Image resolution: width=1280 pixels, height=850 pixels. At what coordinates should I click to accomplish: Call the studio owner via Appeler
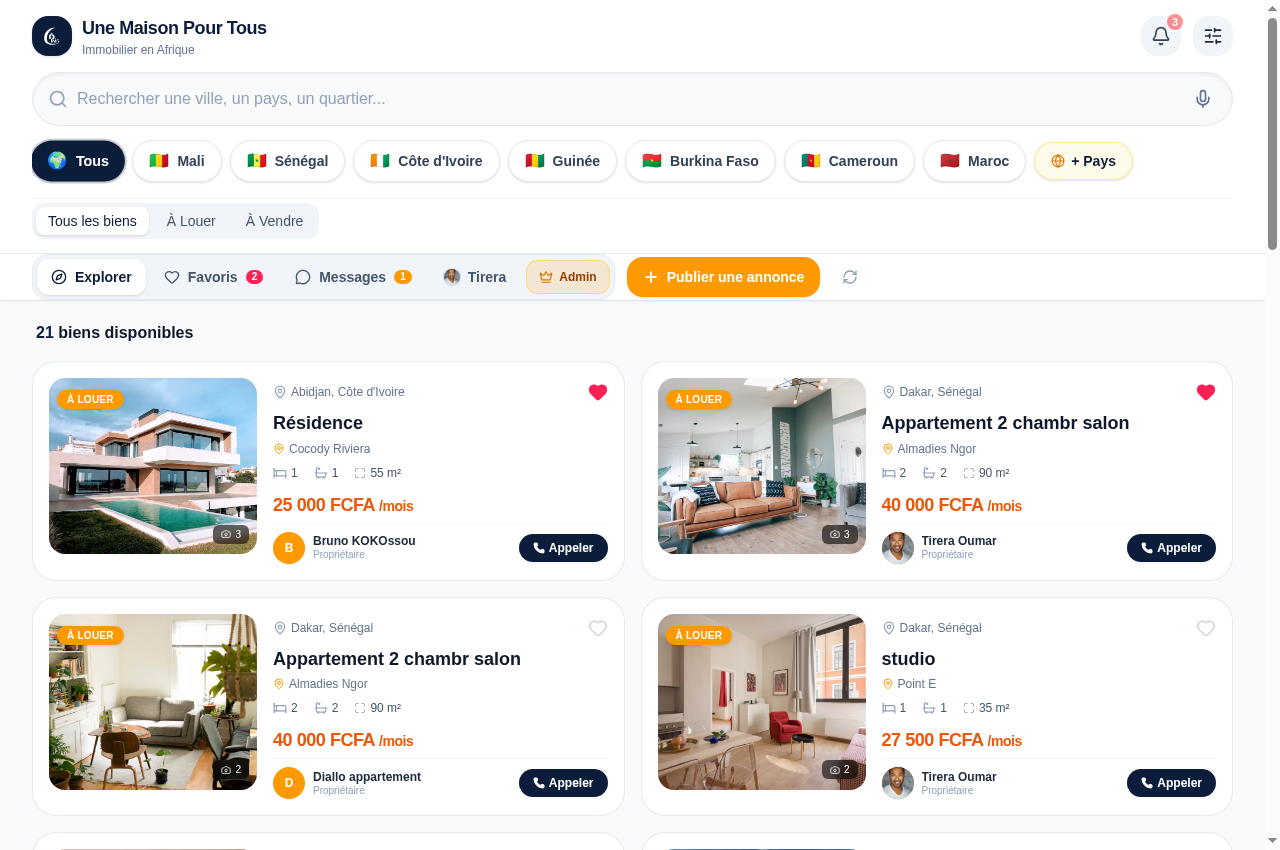(1171, 783)
